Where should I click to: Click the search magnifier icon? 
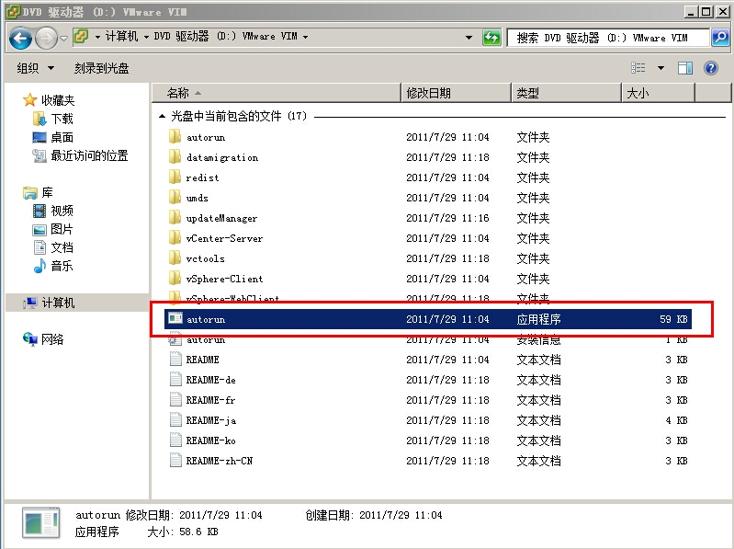point(720,37)
